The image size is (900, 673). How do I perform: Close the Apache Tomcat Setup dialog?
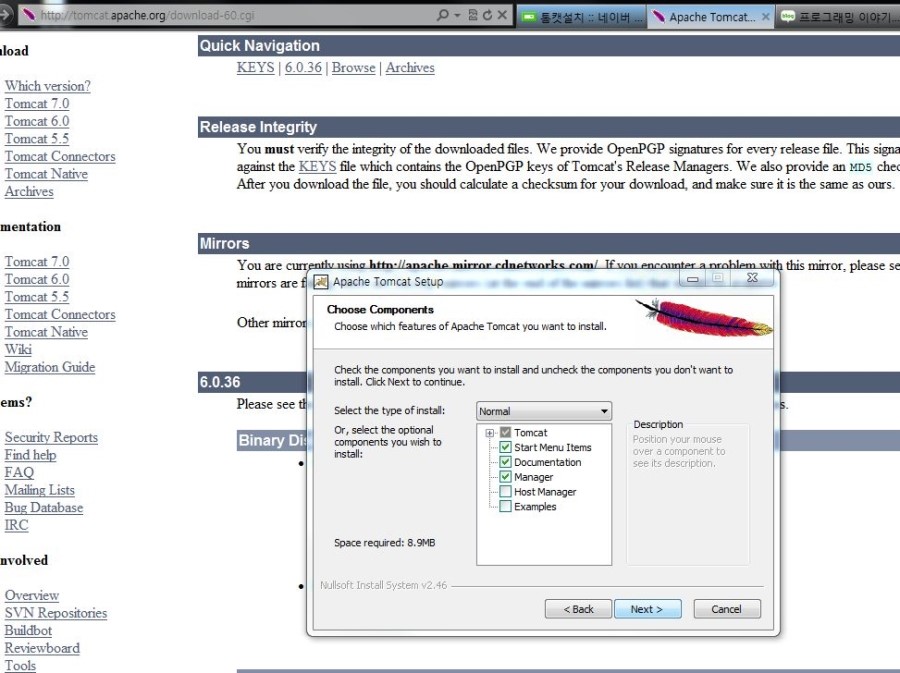point(752,278)
